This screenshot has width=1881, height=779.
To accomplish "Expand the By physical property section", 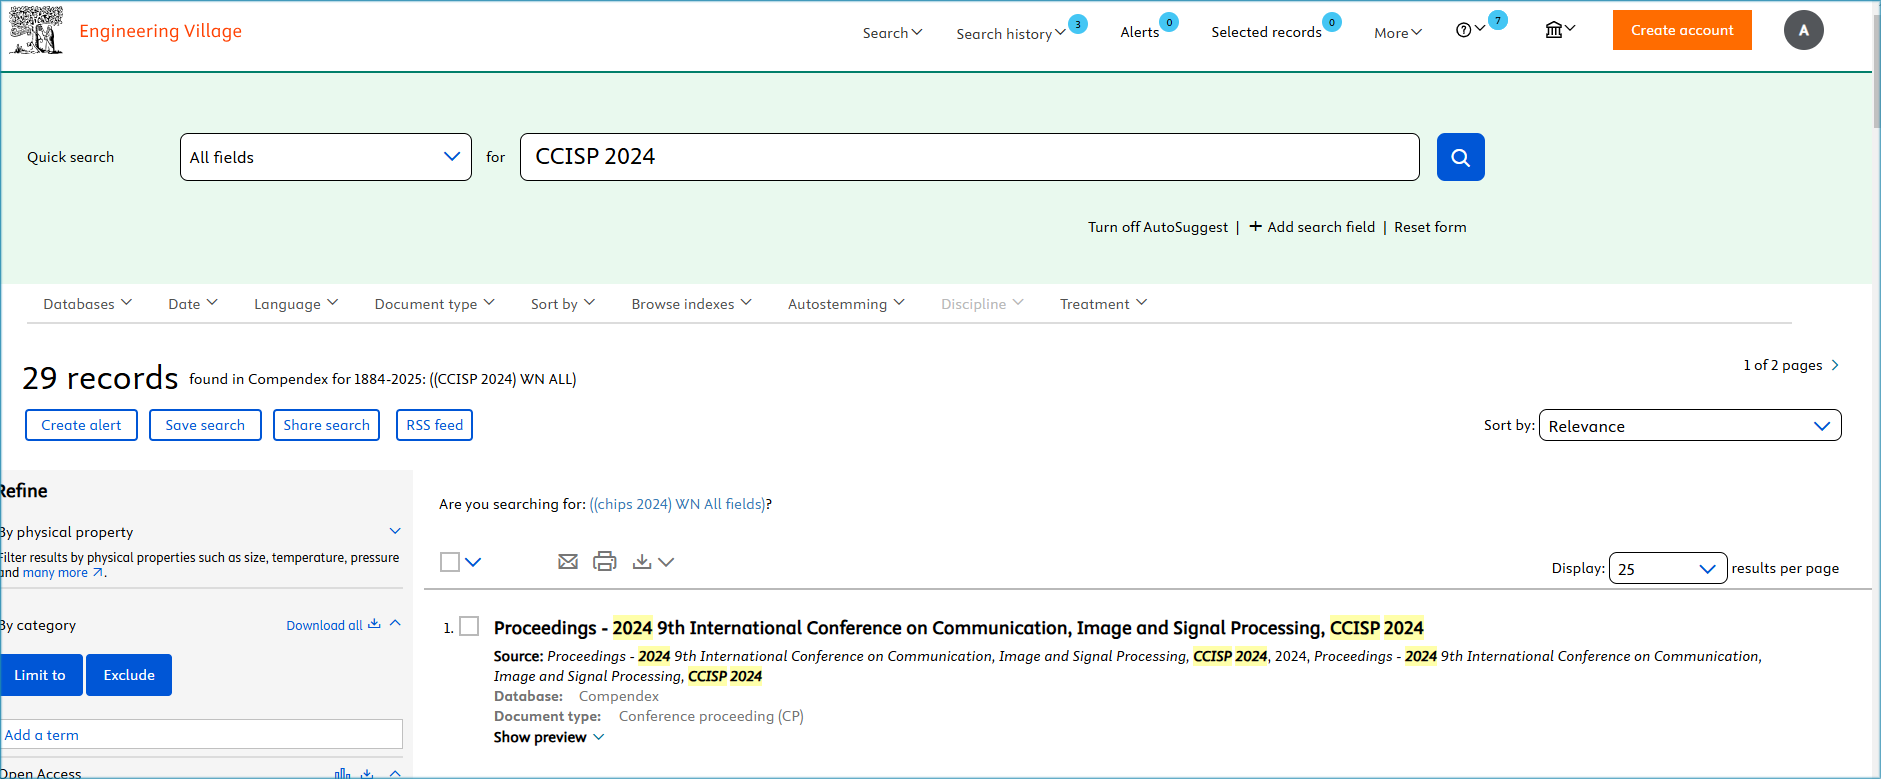I will pos(395,531).
